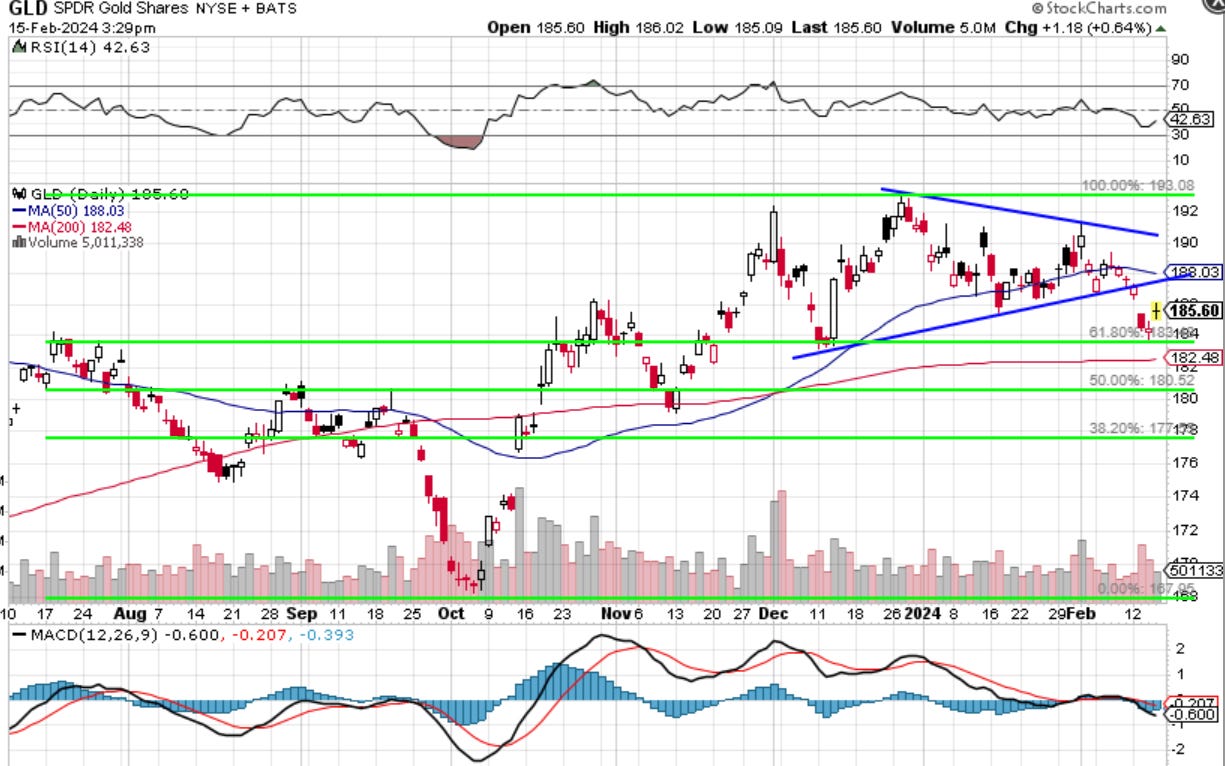Viewport: 1225px width, 766px height.
Task: Click the 'Sep' label on the date axis
Action: tap(301, 613)
